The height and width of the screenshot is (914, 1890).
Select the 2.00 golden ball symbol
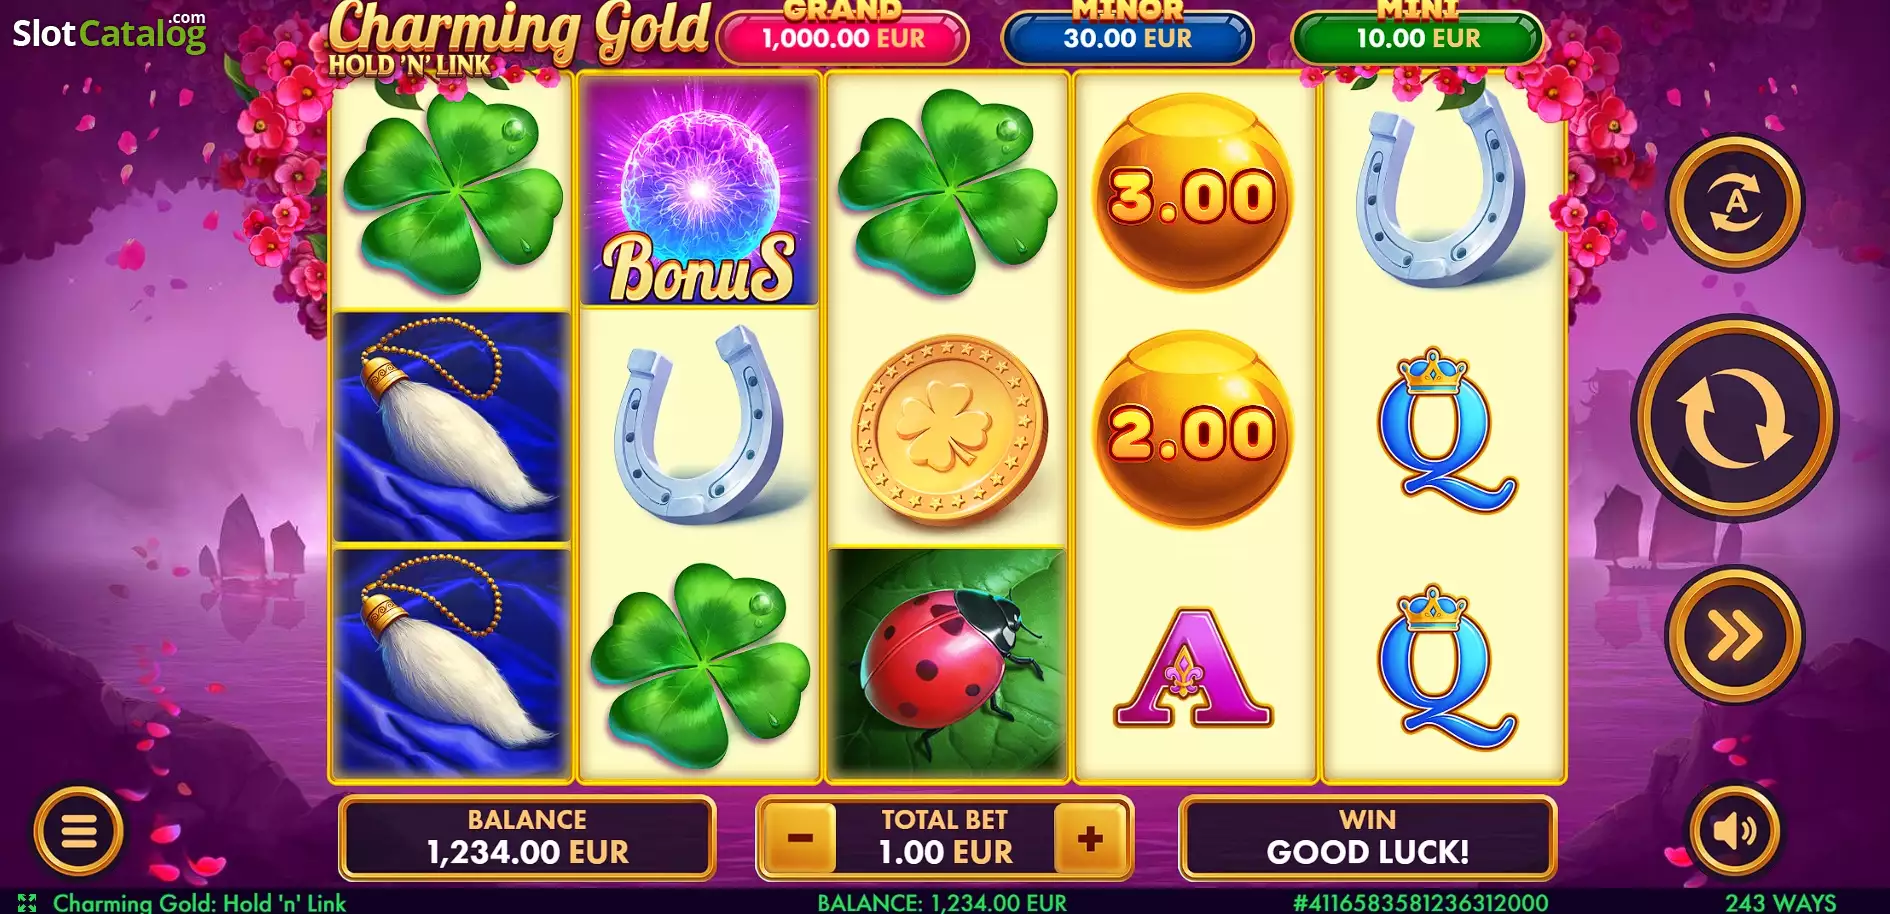tap(1192, 429)
